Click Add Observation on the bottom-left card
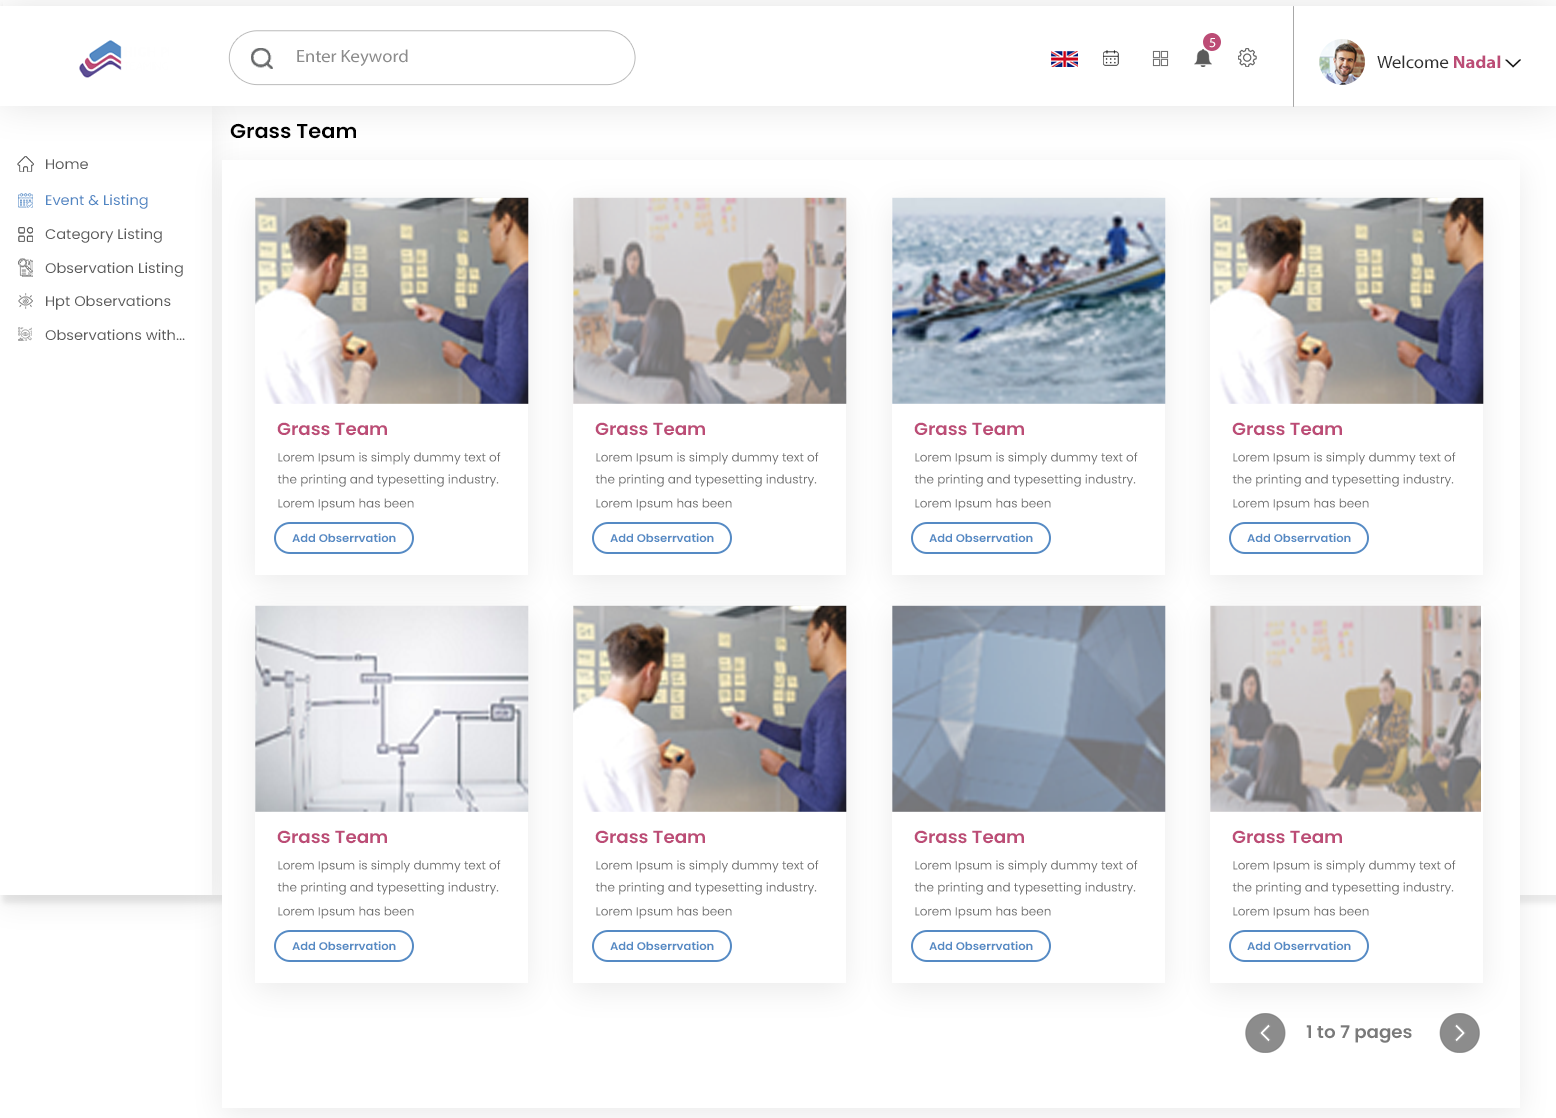 tap(343, 946)
